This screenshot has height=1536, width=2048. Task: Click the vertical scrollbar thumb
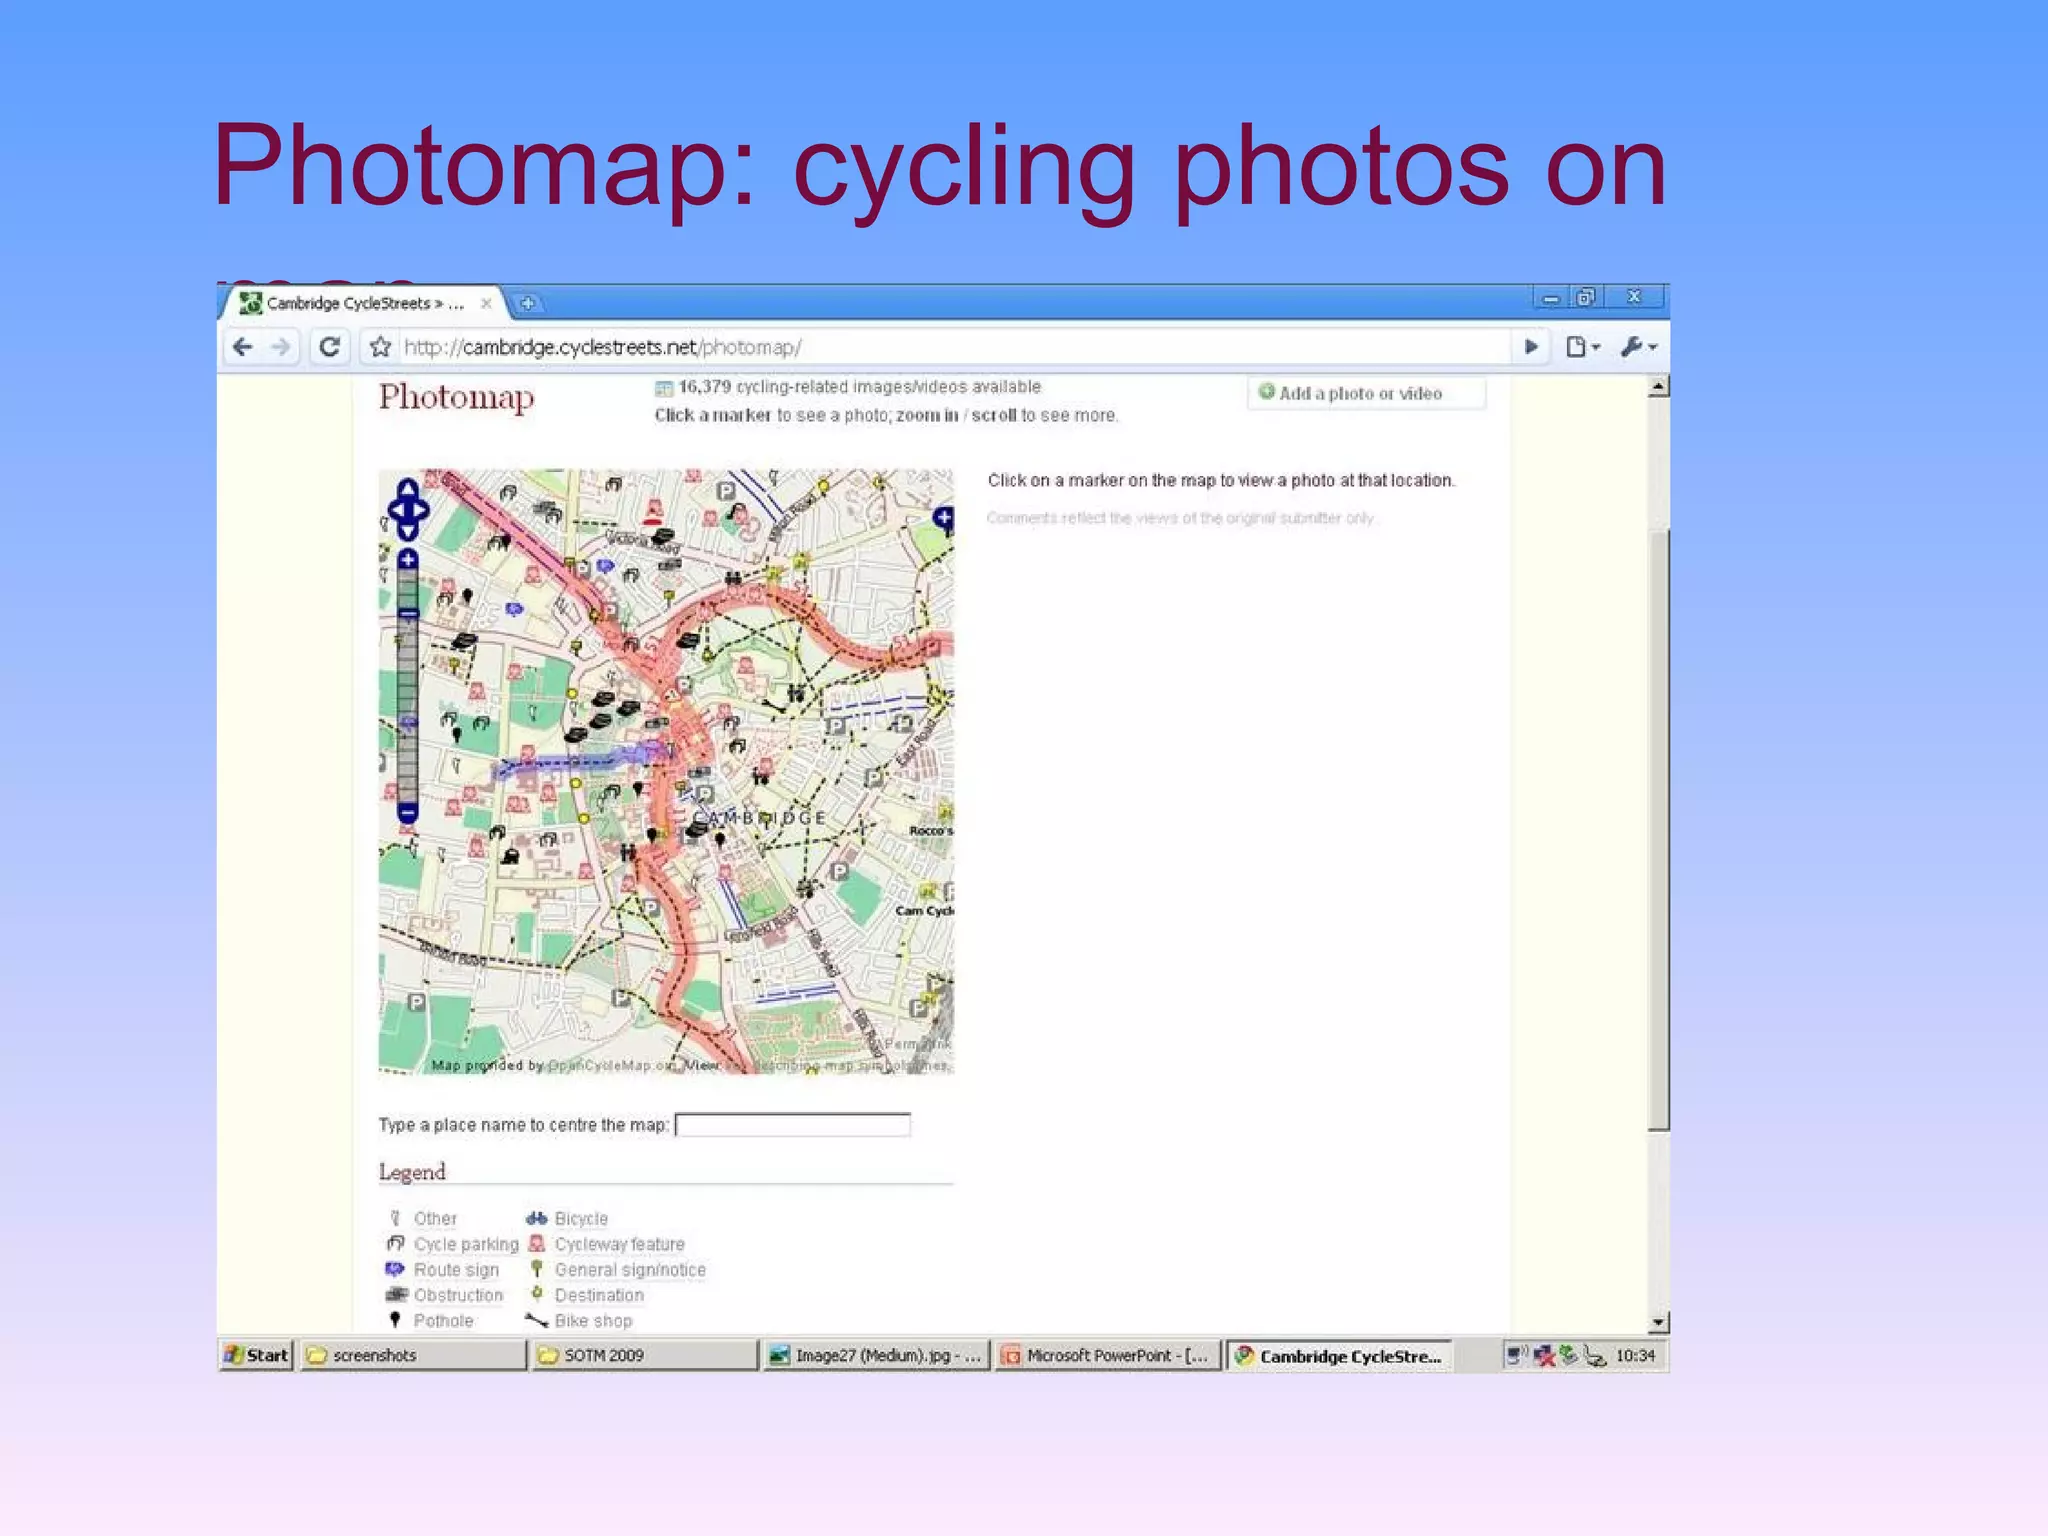1659,828
